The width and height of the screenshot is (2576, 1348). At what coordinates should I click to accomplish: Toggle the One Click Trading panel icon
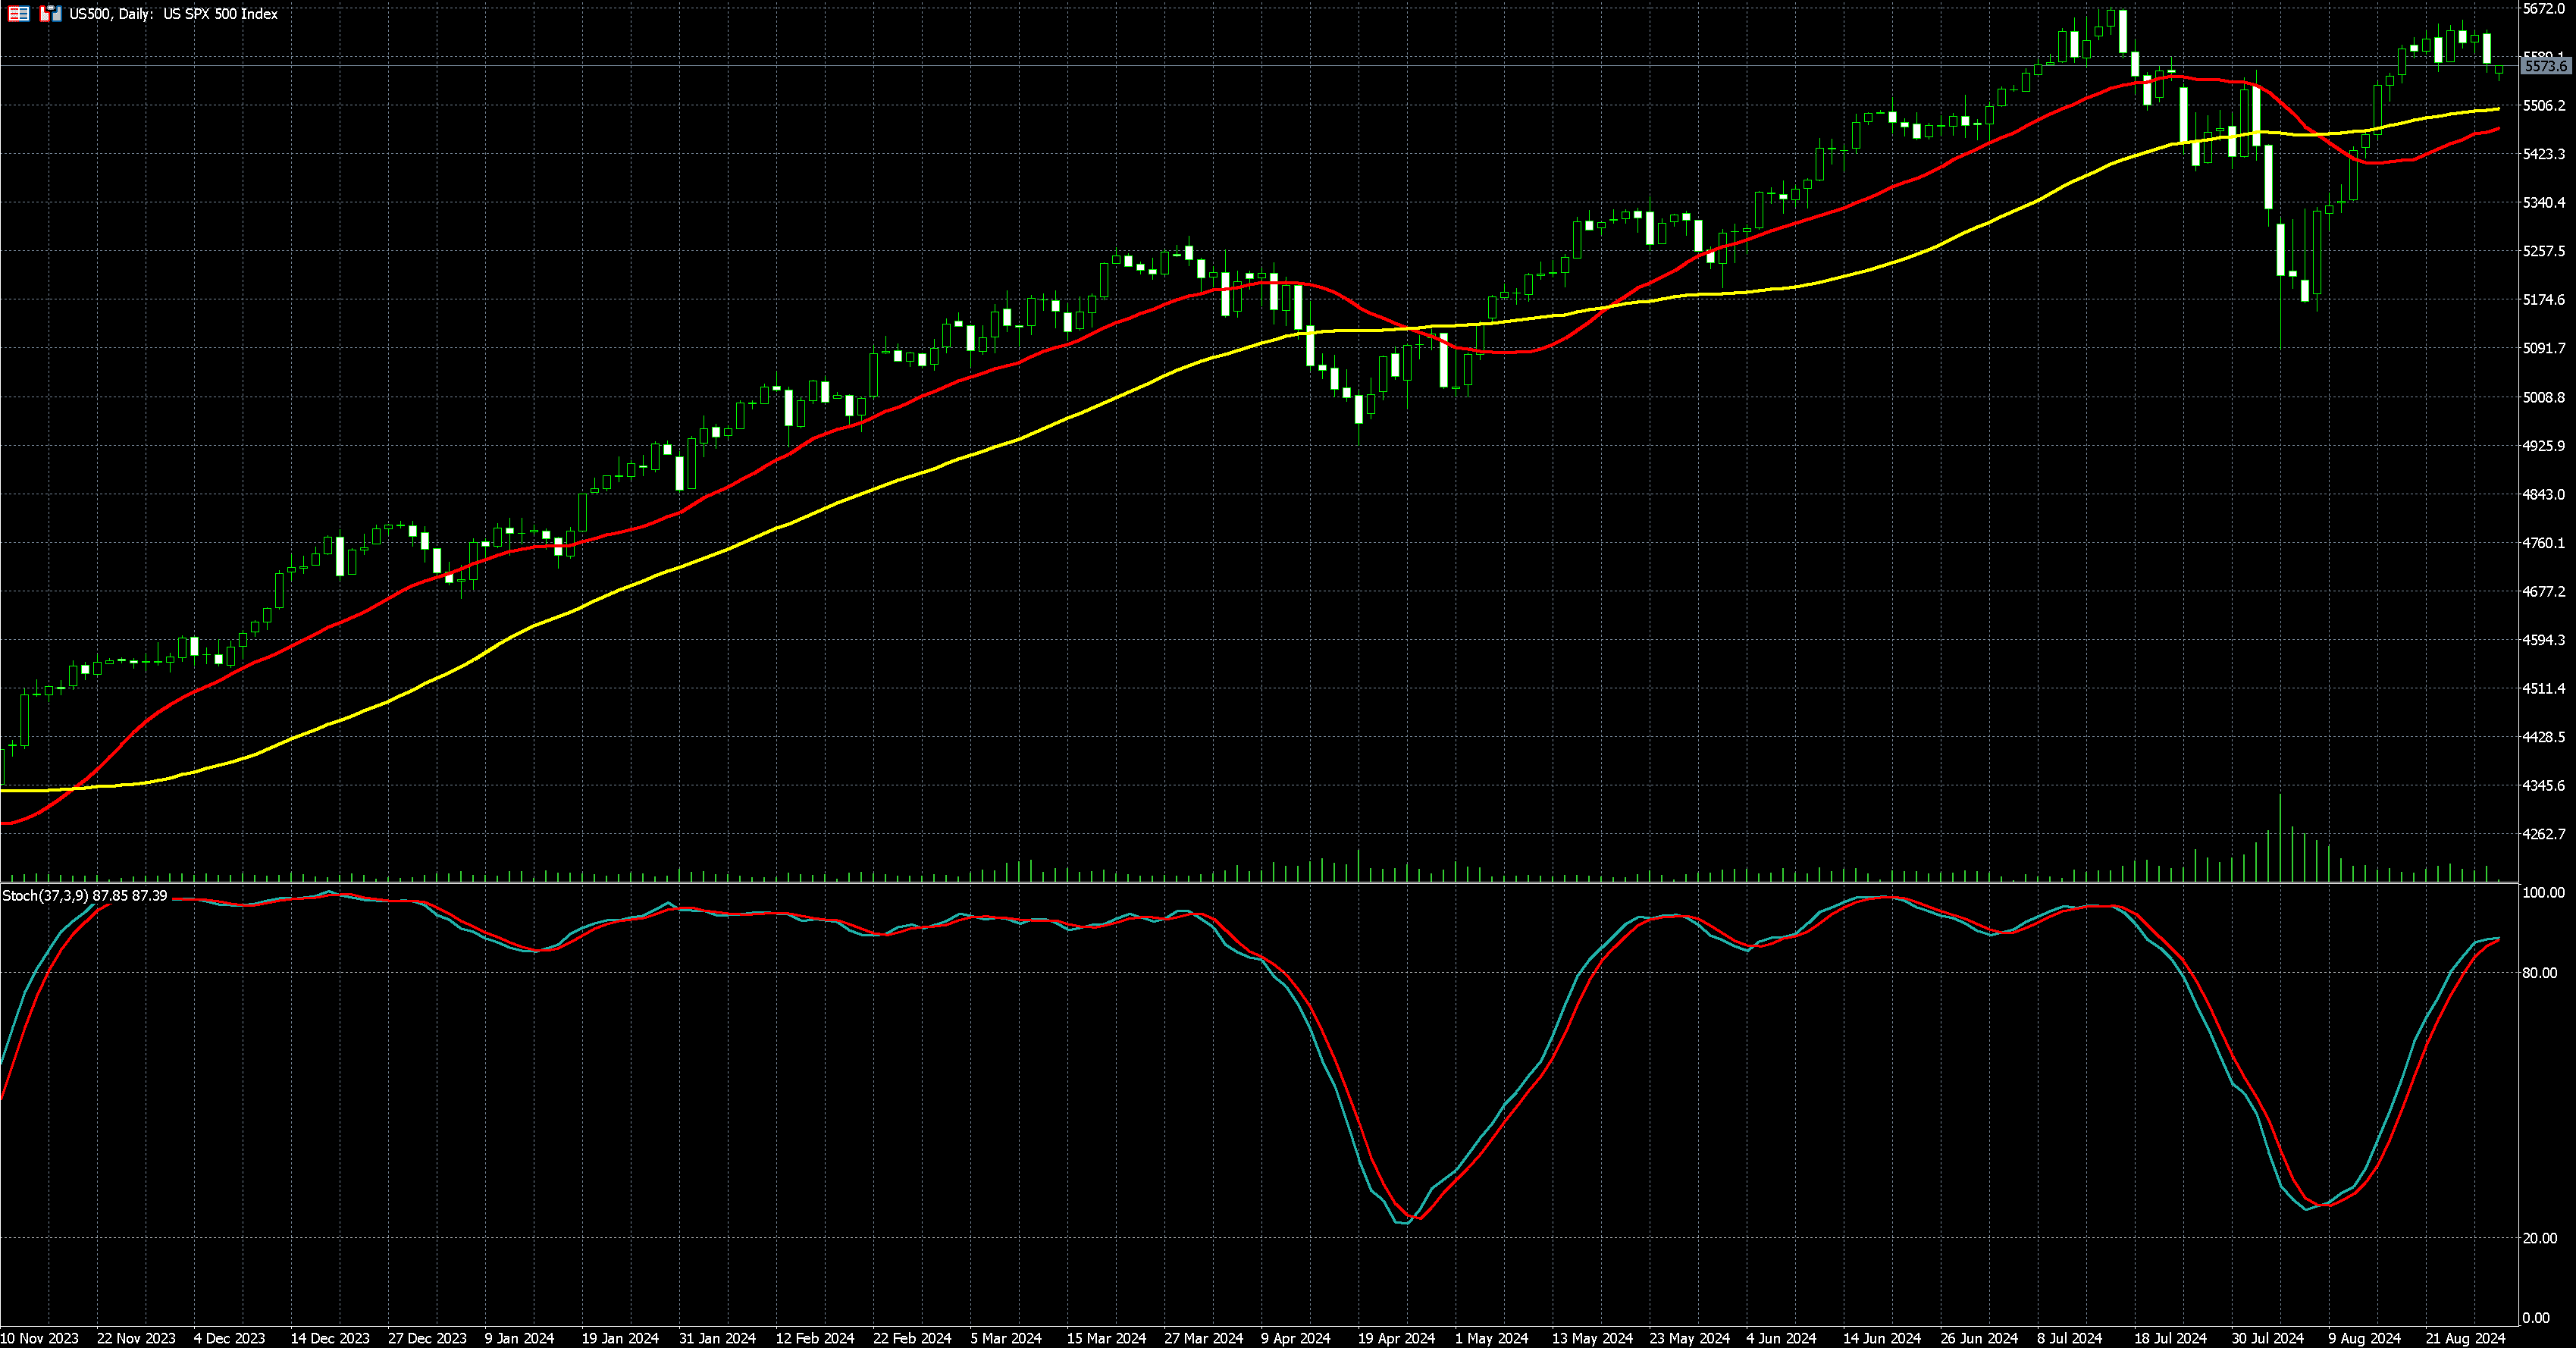coord(50,14)
